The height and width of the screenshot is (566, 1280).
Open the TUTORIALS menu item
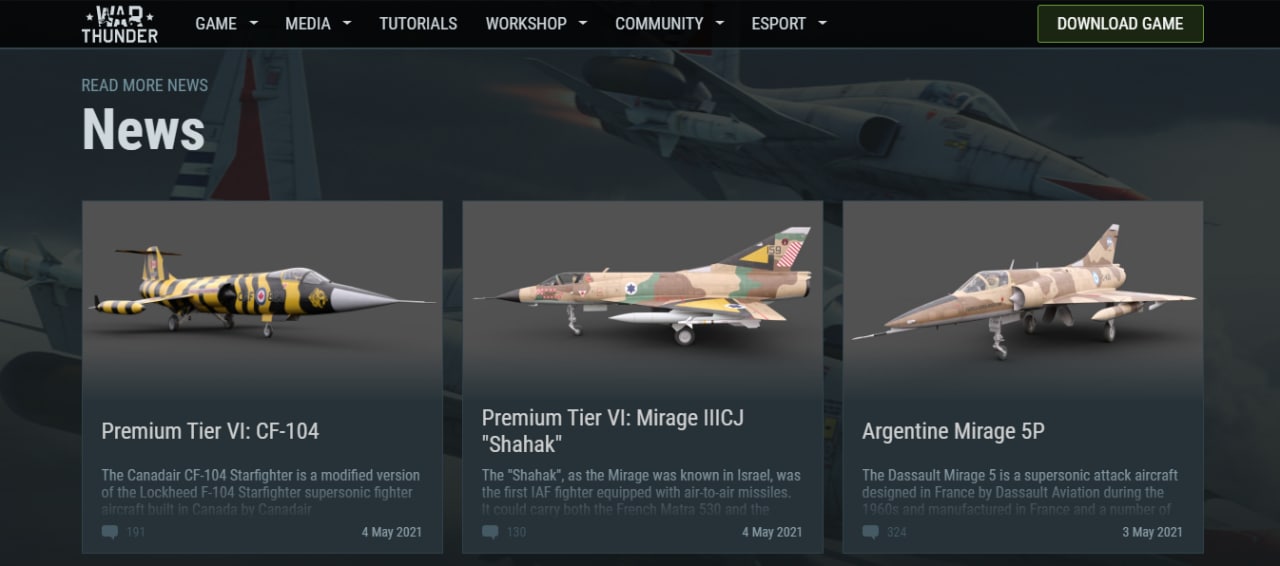tap(418, 23)
